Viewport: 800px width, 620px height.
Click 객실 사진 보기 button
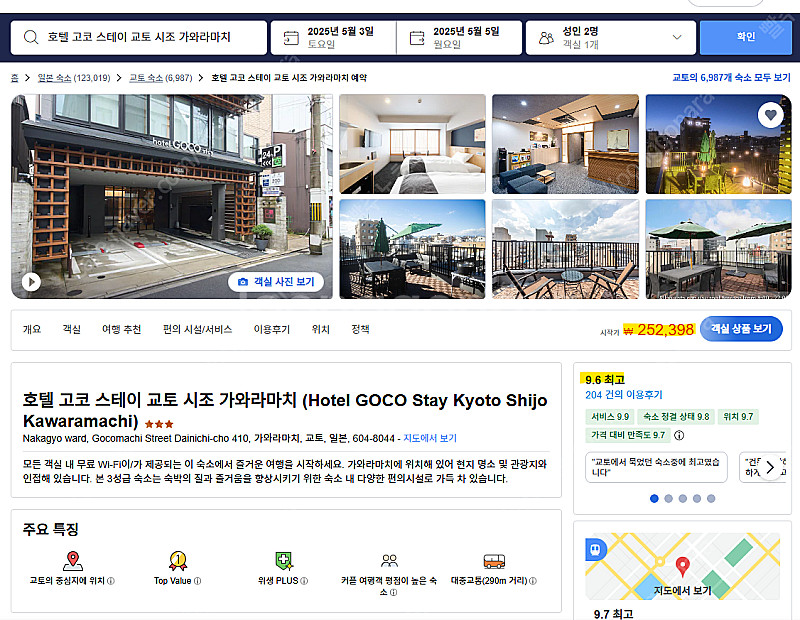276,282
